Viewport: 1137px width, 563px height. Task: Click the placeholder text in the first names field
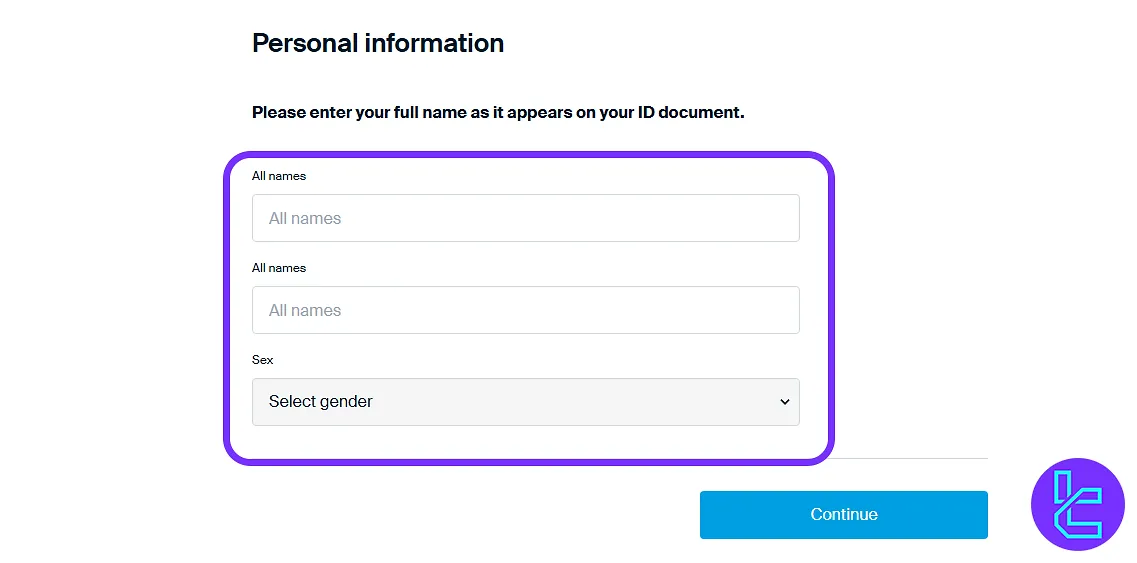tap(305, 218)
